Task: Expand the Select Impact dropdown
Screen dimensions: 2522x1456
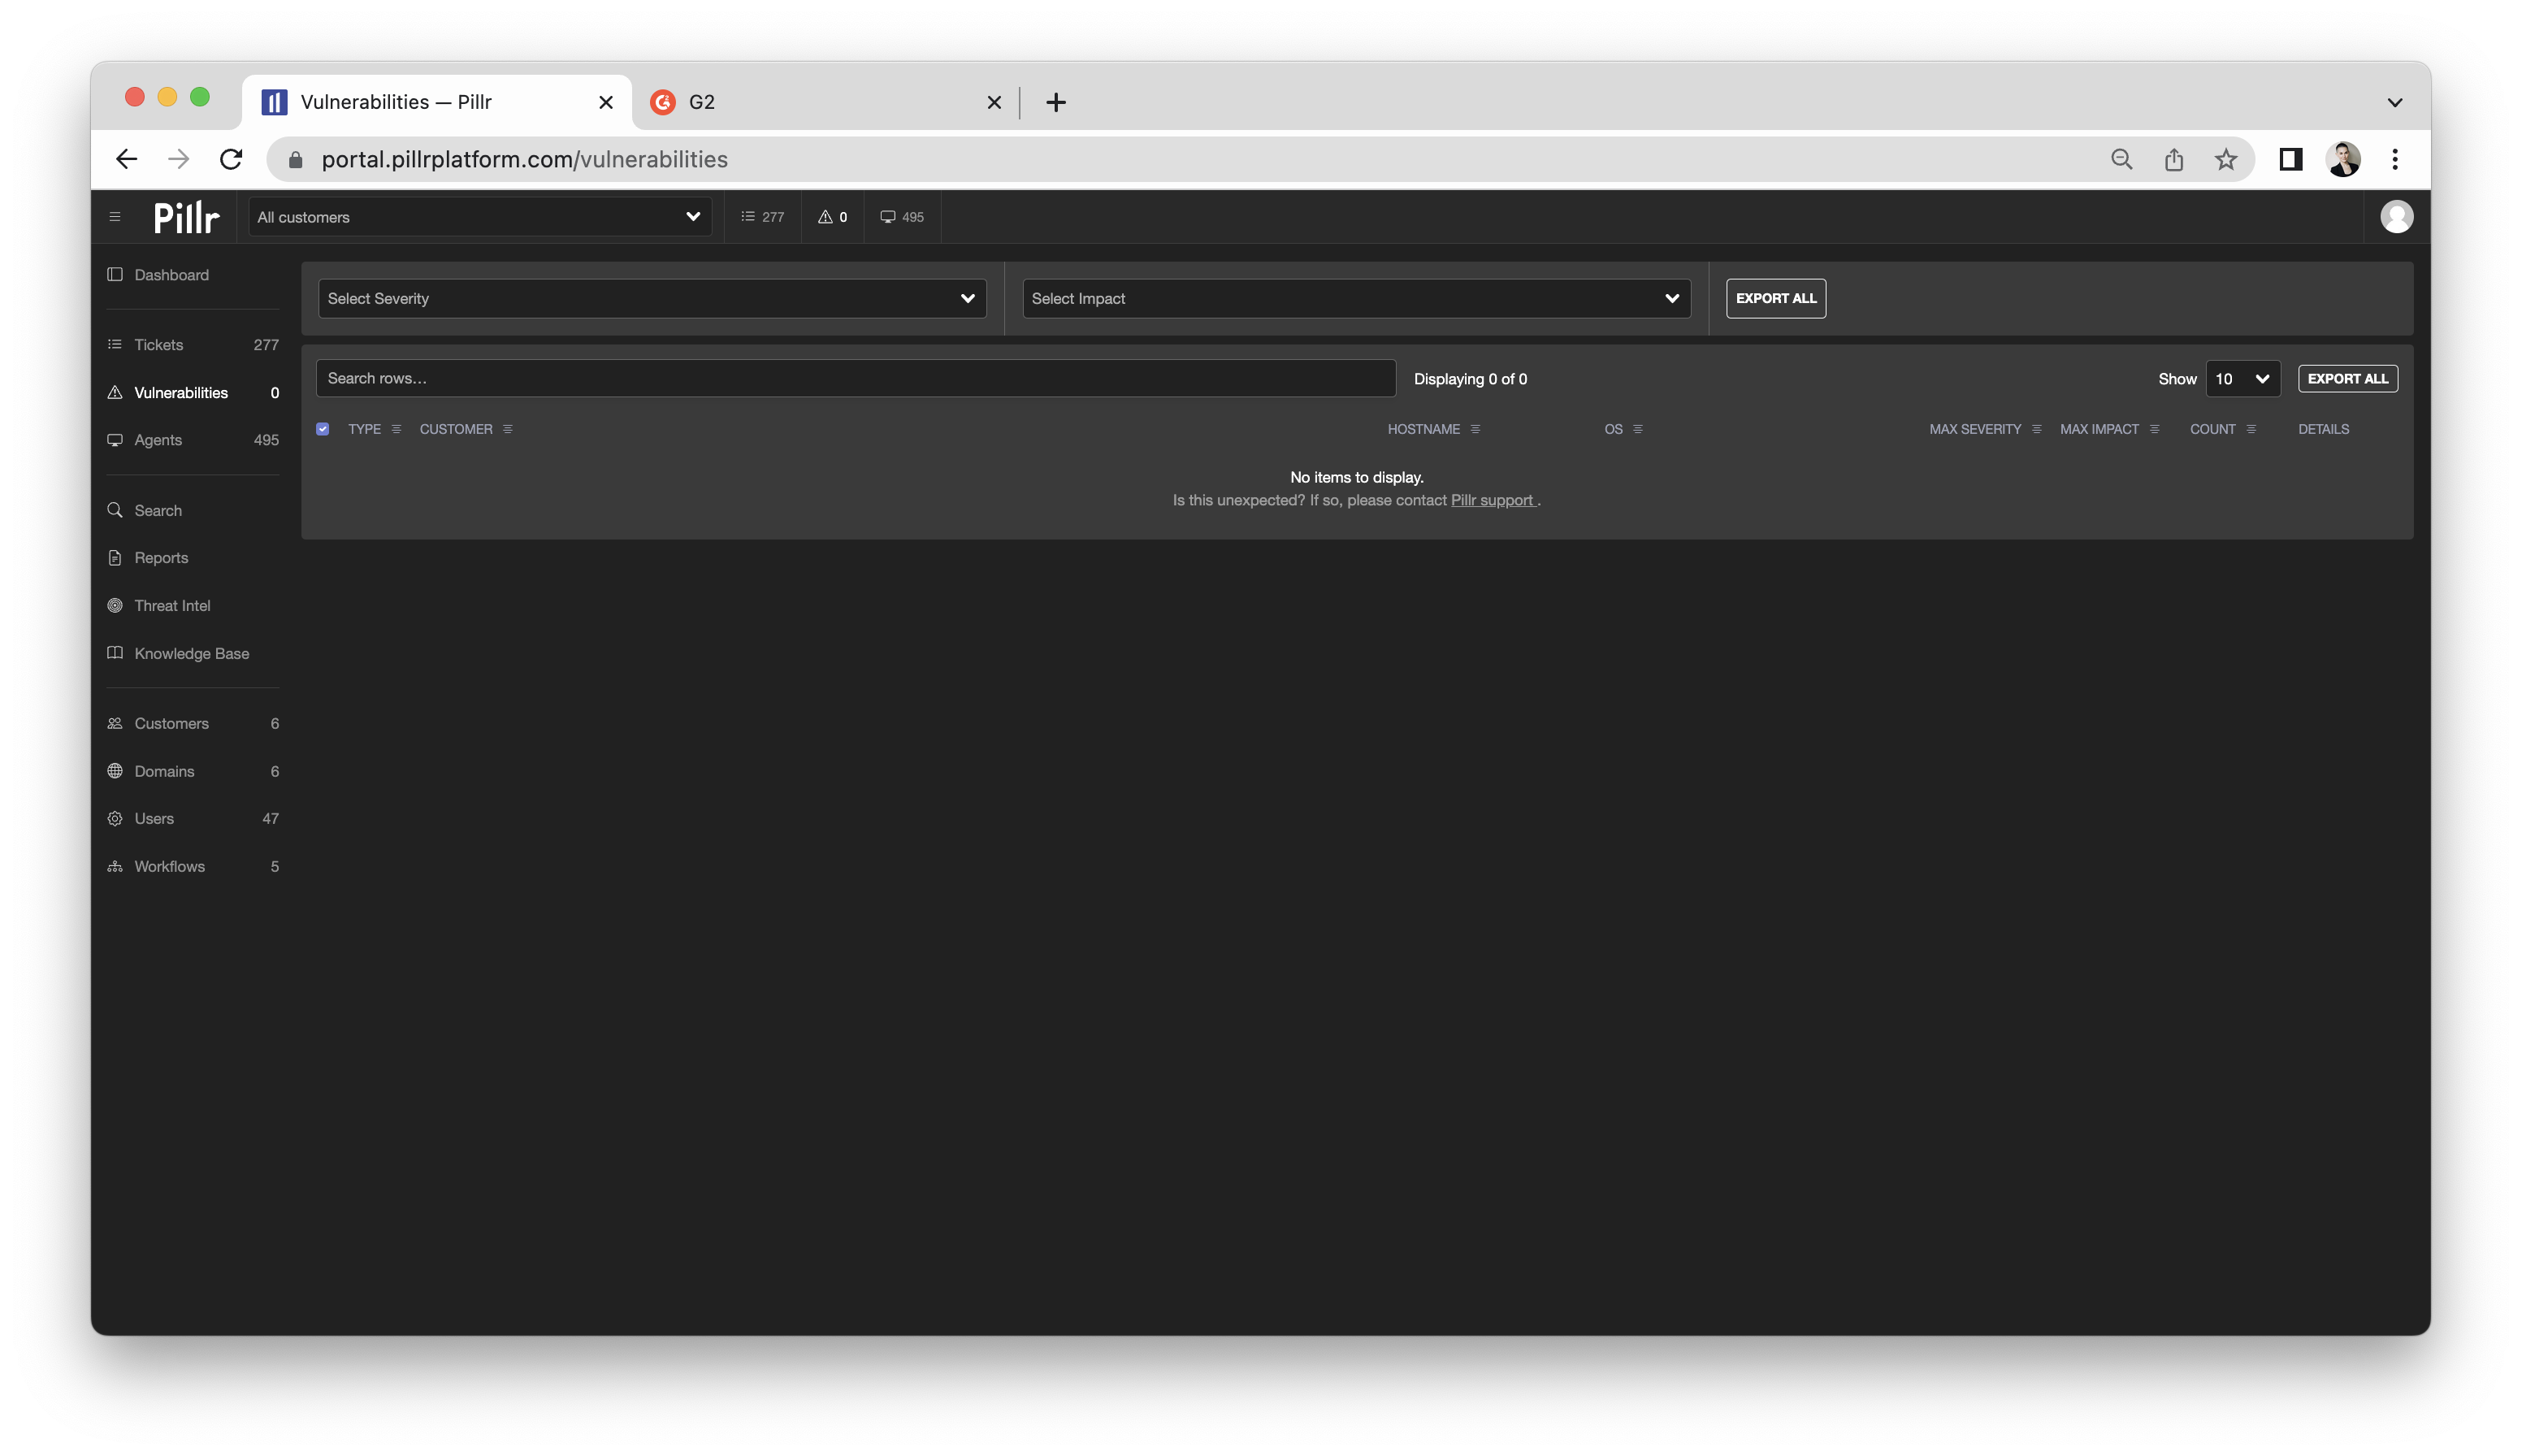Action: [x=1356, y=299]
